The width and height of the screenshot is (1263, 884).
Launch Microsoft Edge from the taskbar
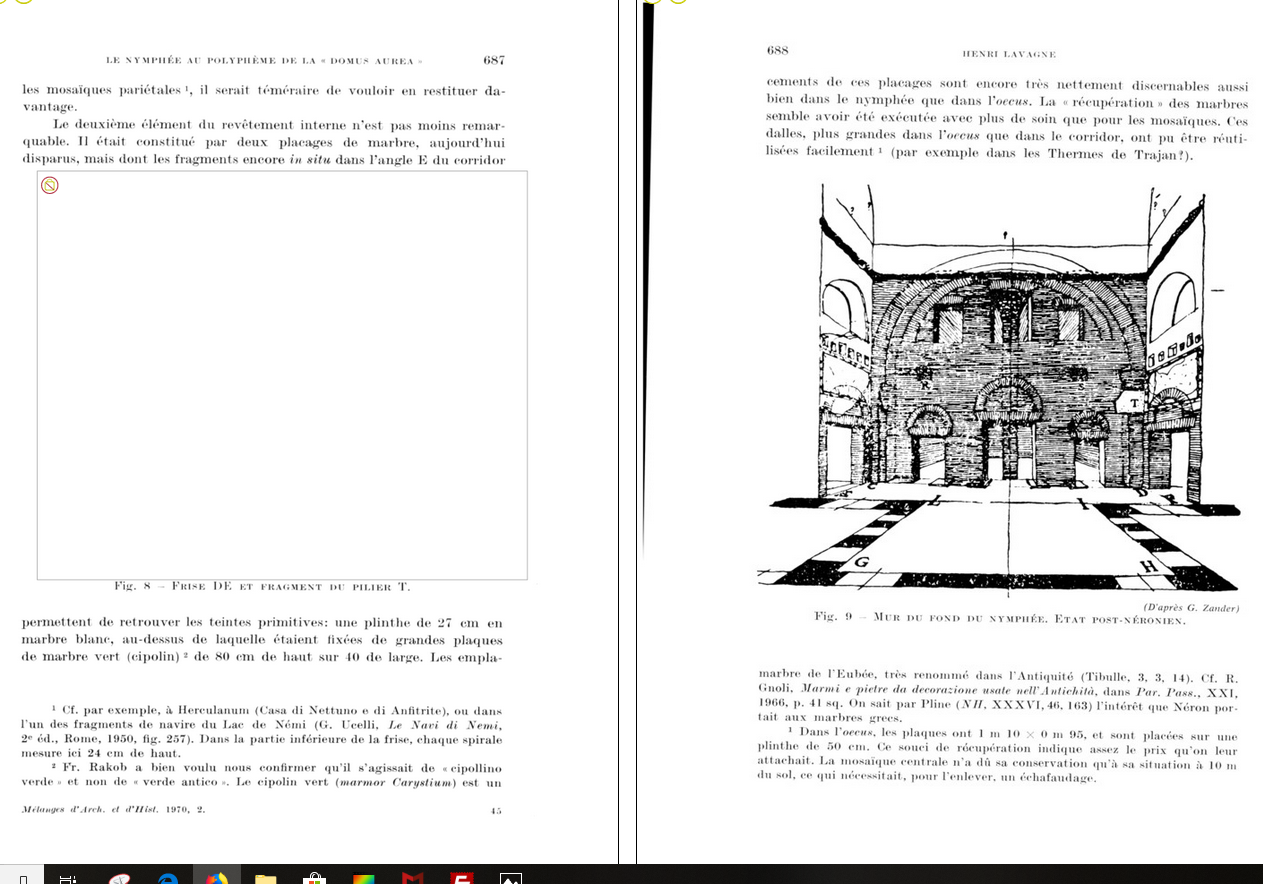pos(168,878)
